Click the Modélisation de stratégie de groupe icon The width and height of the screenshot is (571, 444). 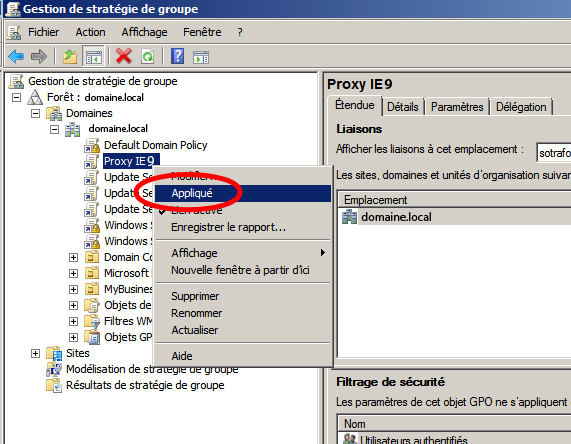tap(54, 369)
